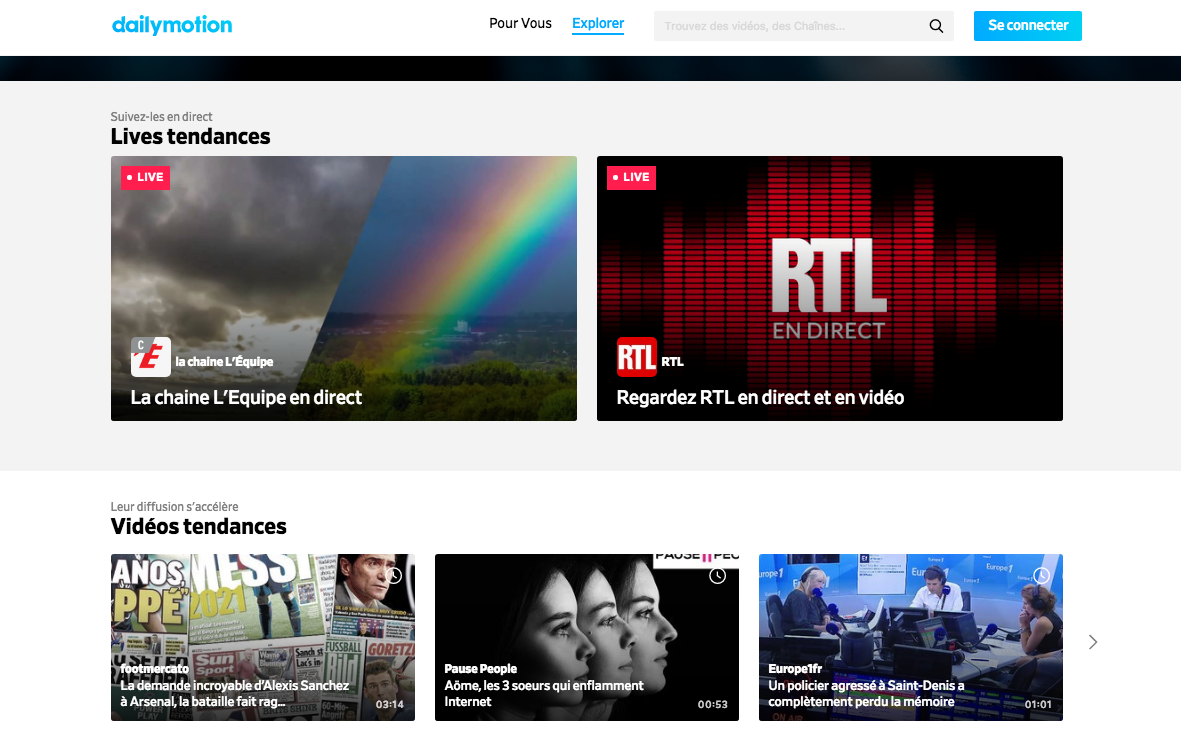The image size is (1181, 739).
Task: Click the LIVE badge on L'Equipe stream
Action: pos(145,177)
